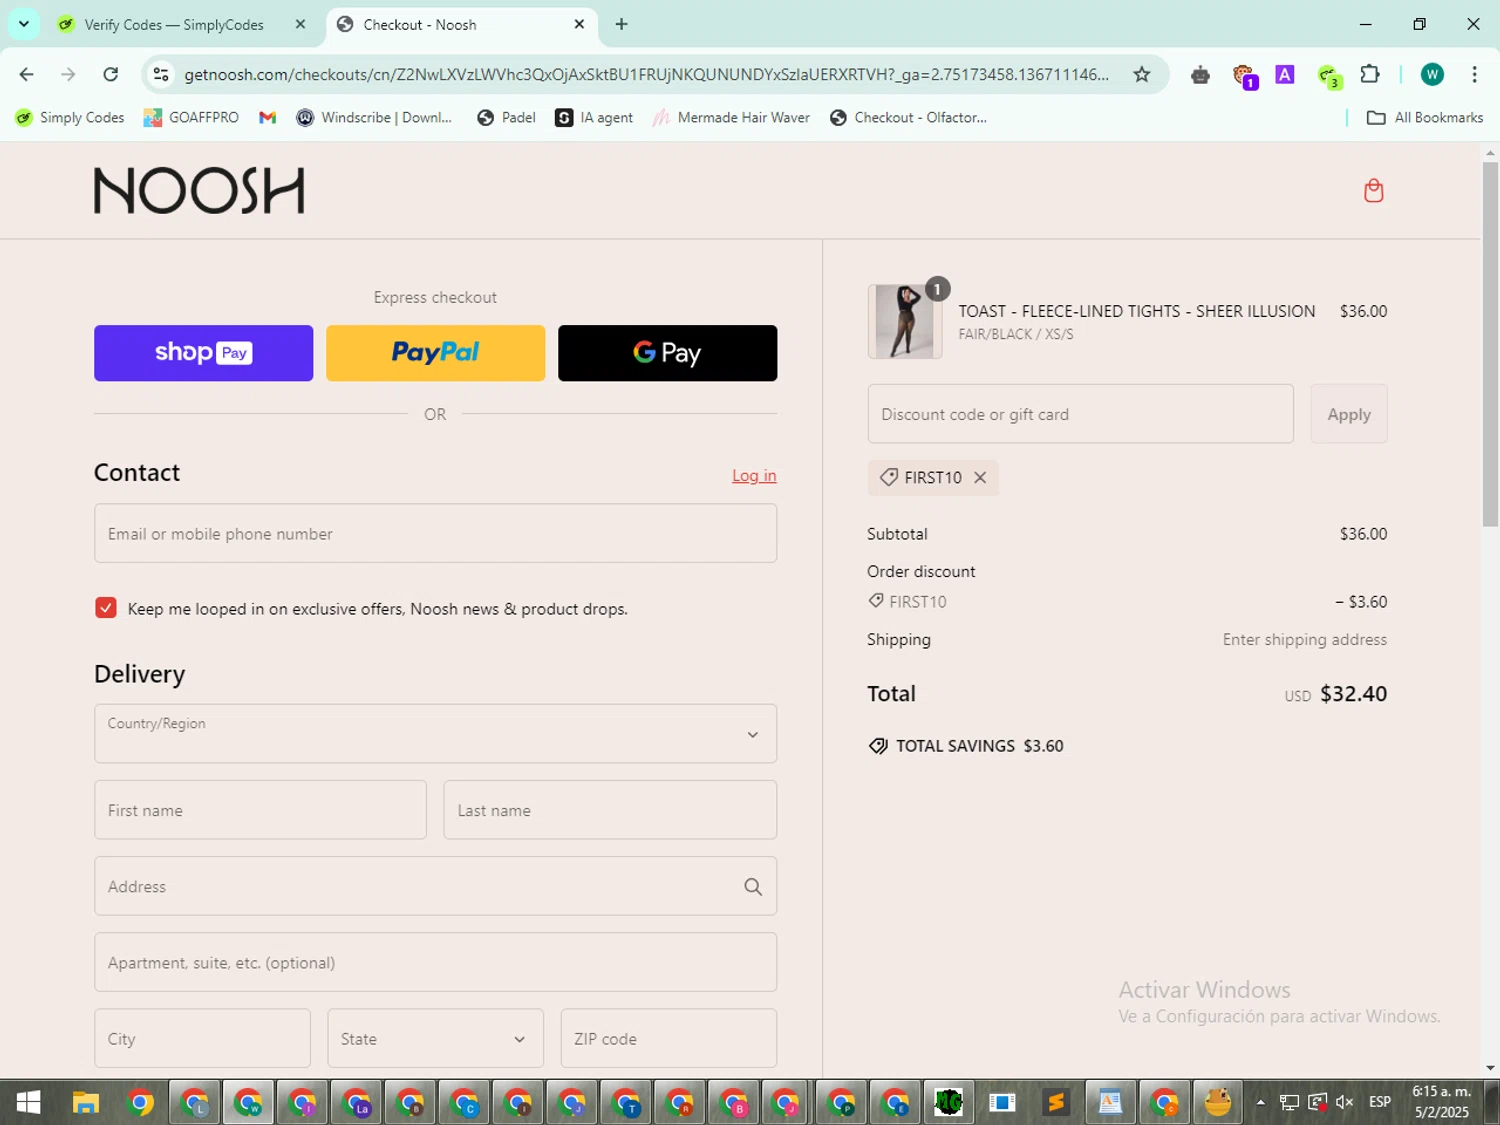Focus the Email or mobile phone number field
Screen dimensions: 1500x1125
point(435,533)
